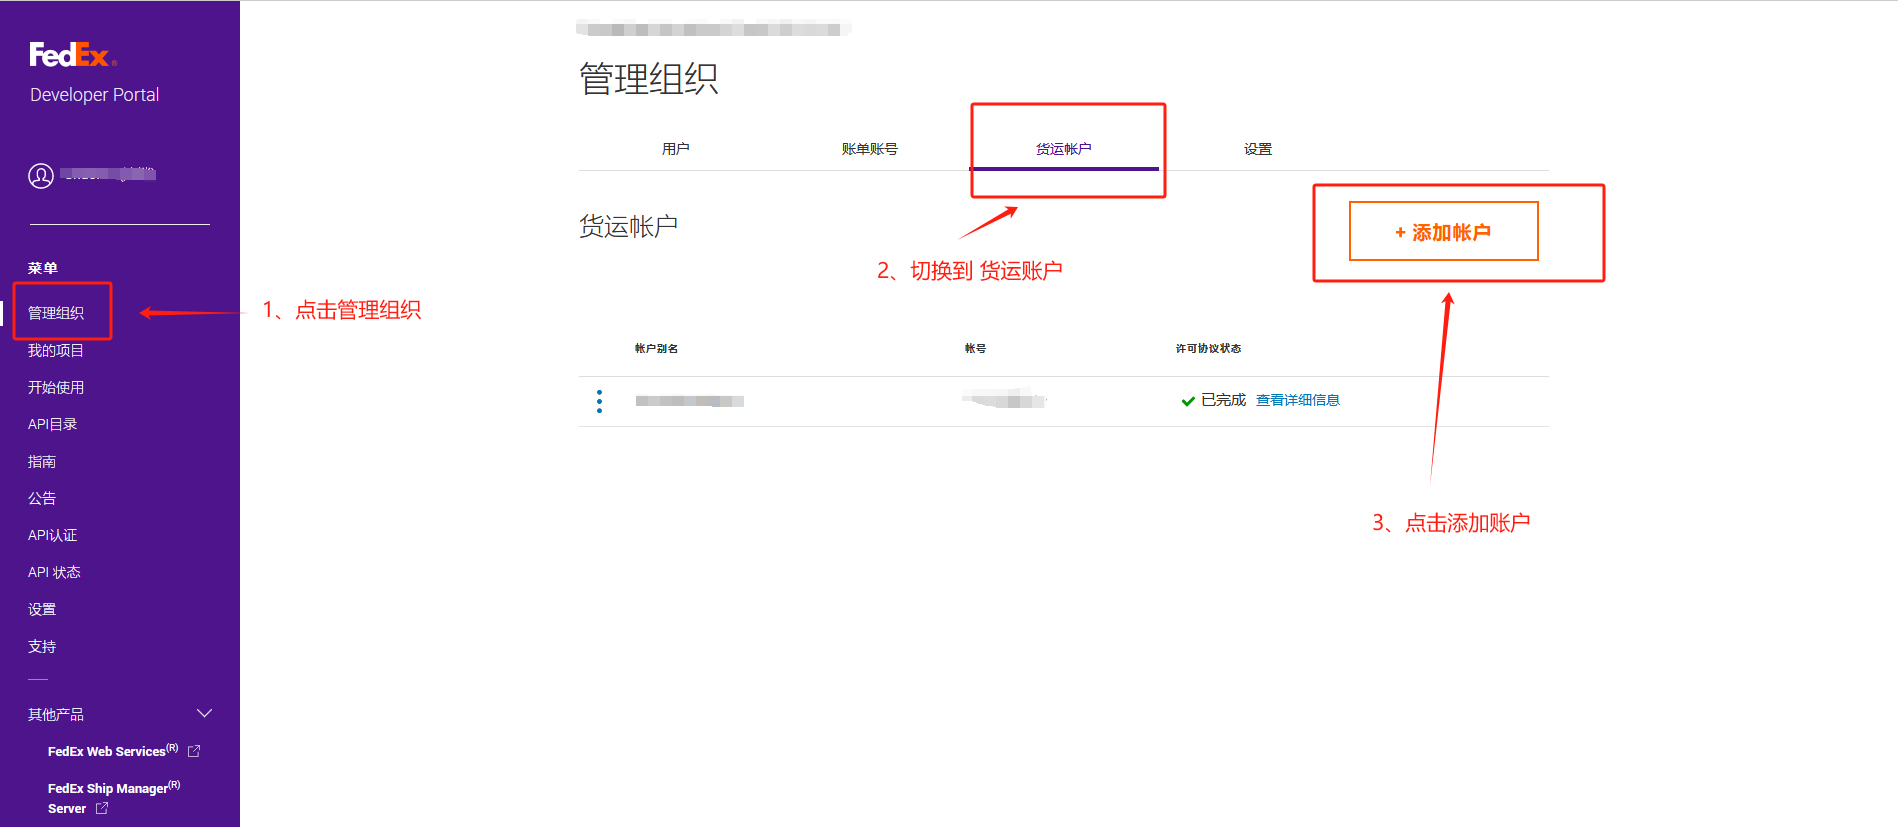Click the user profile avatar icon
Viewport: 1898px width, 827px height.
click(41, 176)
